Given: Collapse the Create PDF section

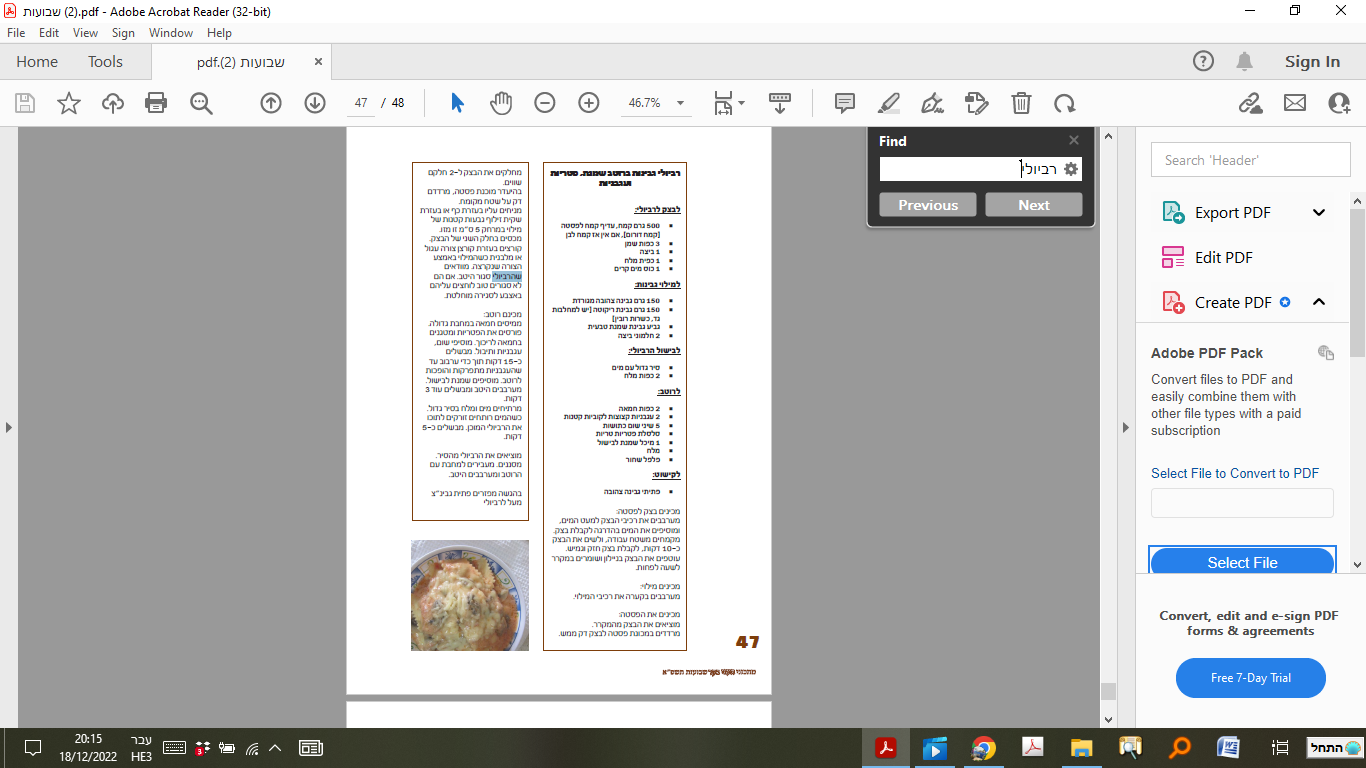Looking at the screenshot, I should pos(1318,302).
